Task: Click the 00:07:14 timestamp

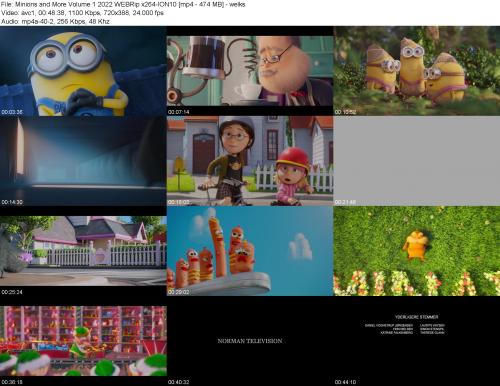Action: [x=179, y=112]
